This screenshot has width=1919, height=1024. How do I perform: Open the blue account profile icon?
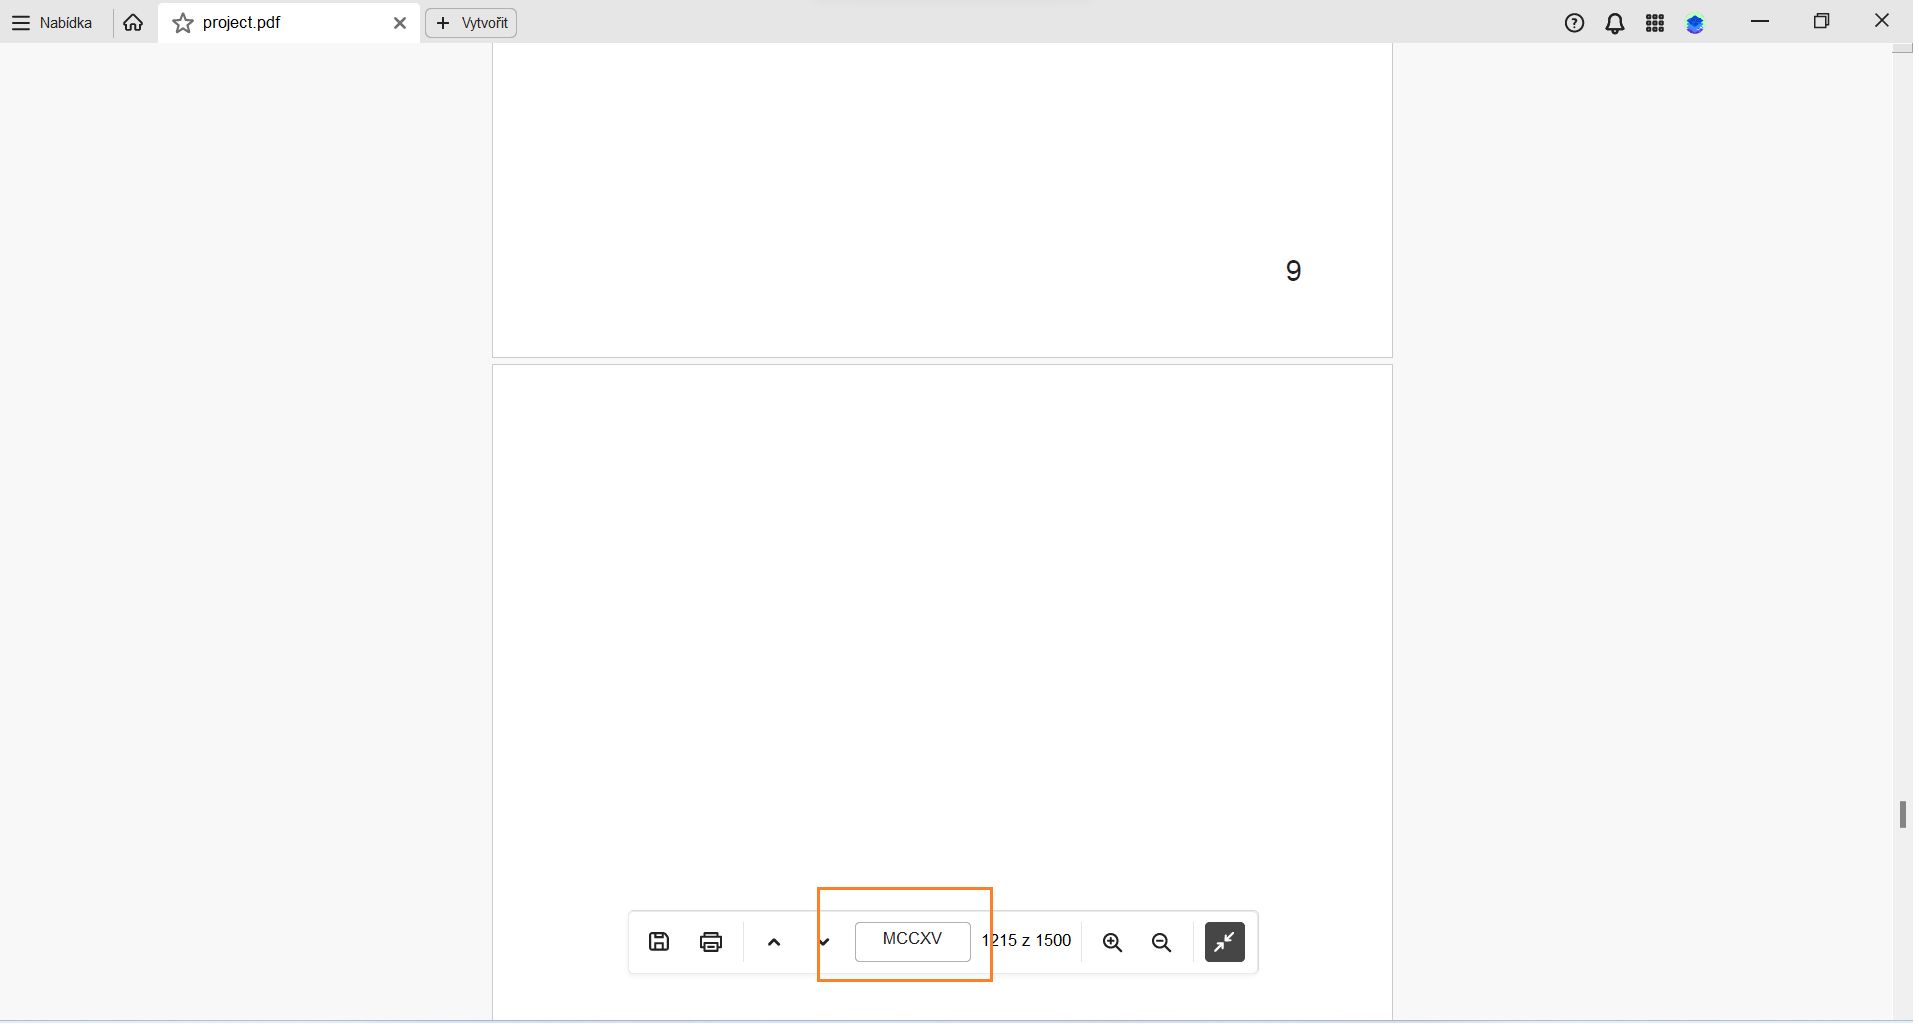pyautogui.click(x=1695, y=24)
